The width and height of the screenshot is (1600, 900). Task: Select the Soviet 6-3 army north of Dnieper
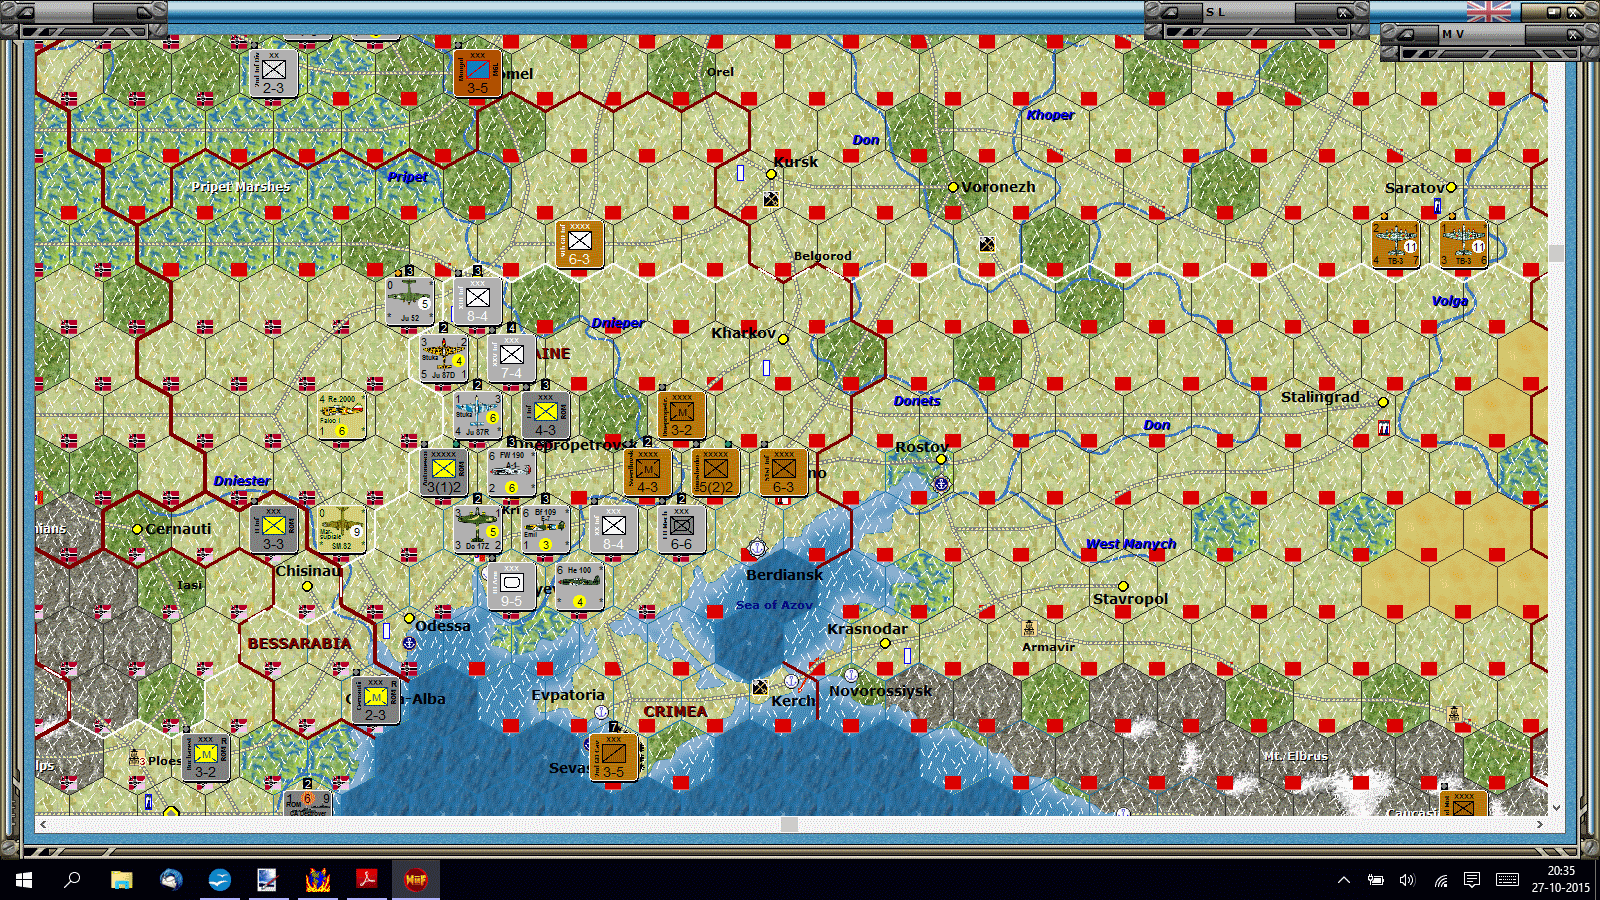click(x=579, y=244)
